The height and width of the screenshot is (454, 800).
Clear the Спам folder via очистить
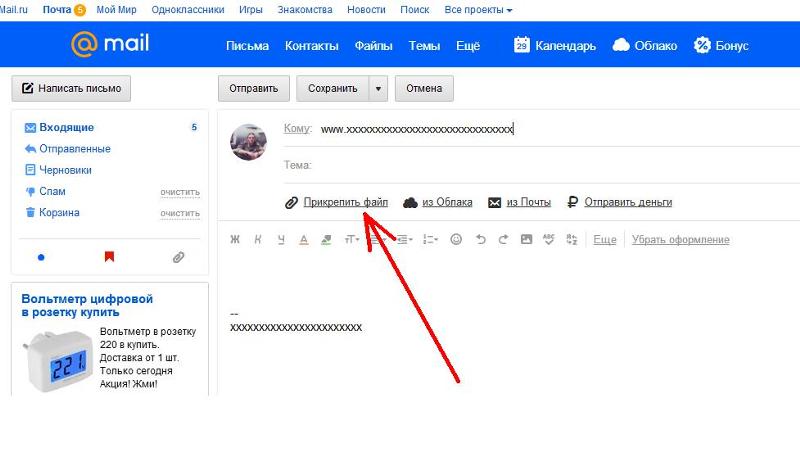click(180, 192)
